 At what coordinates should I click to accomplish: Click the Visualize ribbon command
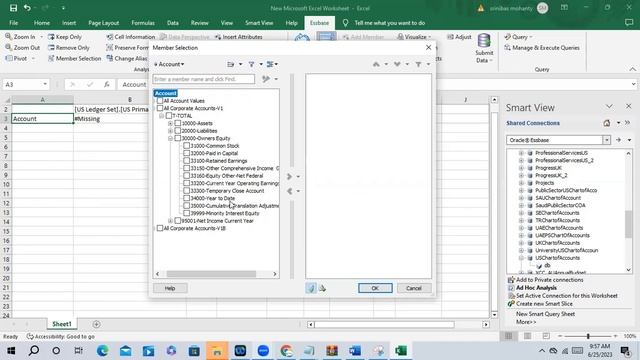413,37
